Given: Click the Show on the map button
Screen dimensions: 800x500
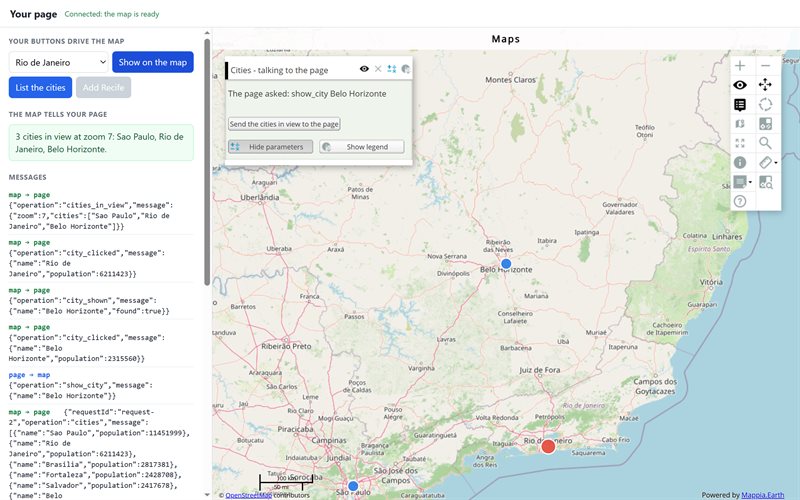Looking at the screenshot, I should 153,62.
